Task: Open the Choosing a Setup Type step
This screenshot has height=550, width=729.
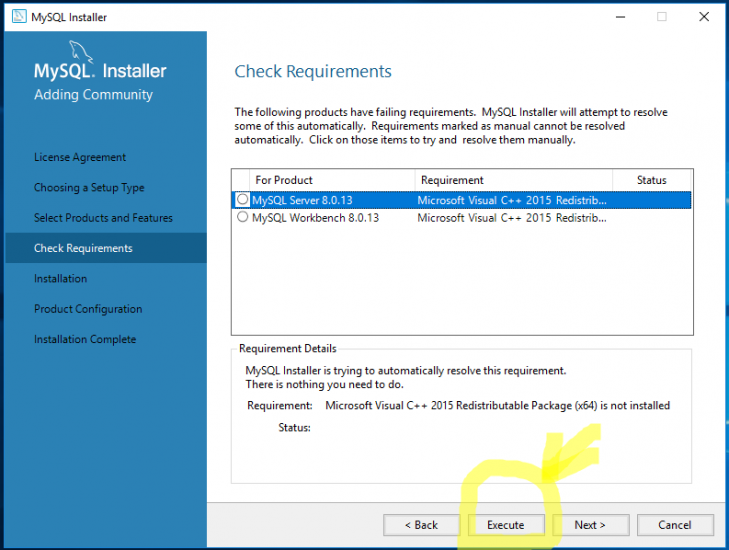Action: point(89,188)
